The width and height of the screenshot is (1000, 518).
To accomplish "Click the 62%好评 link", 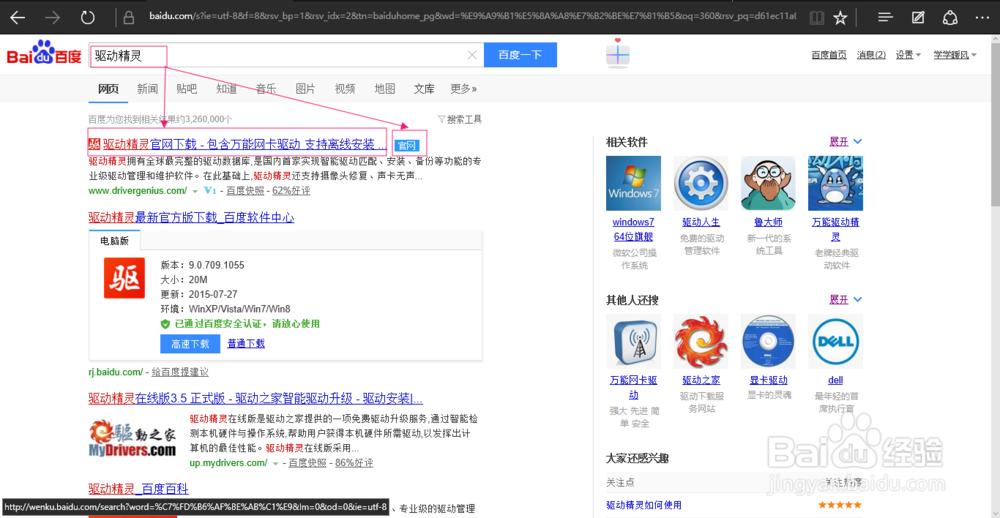I will click(x=291, y=191).
